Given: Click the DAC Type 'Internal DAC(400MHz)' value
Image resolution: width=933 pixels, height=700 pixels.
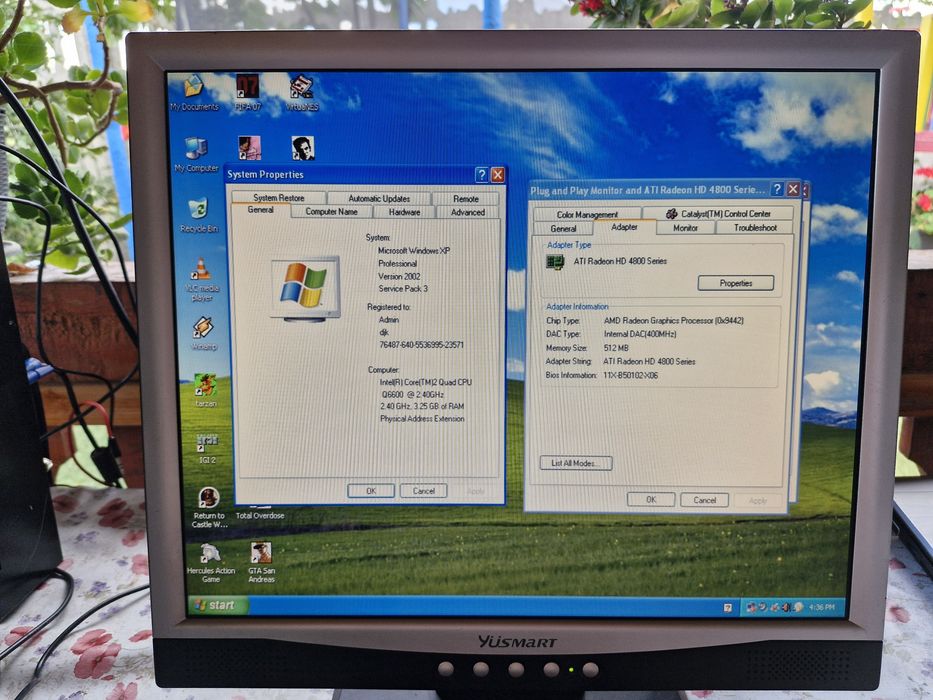Looking at the screenshot, I should pos(640,335).
